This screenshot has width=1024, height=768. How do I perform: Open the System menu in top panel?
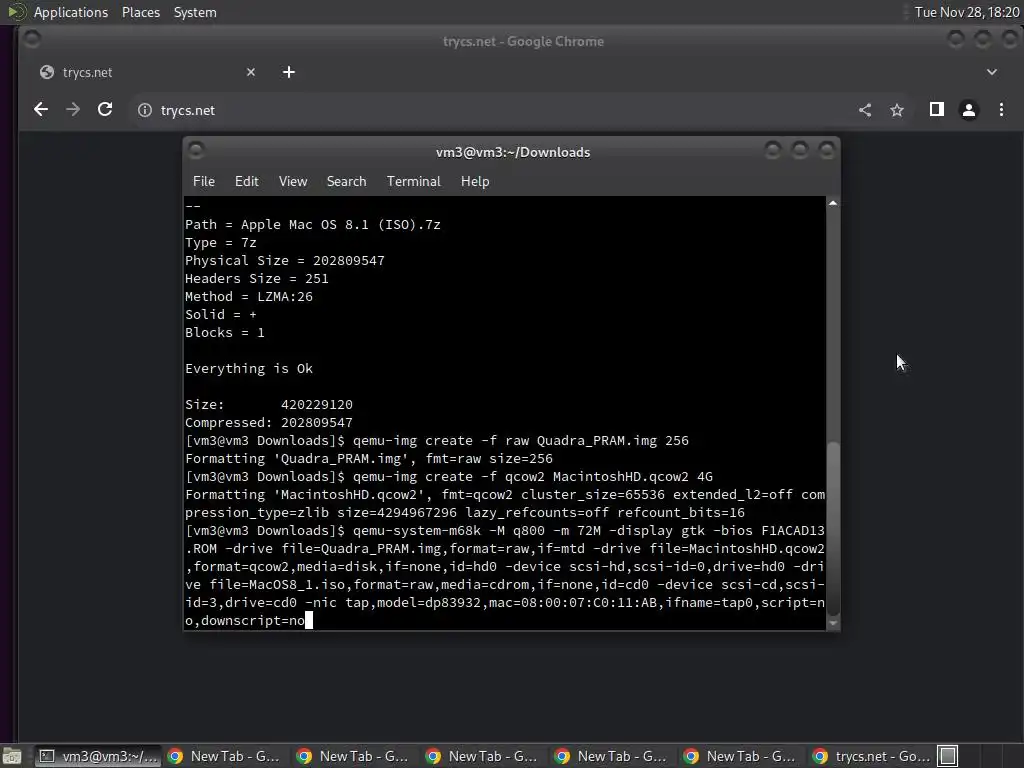195,12
